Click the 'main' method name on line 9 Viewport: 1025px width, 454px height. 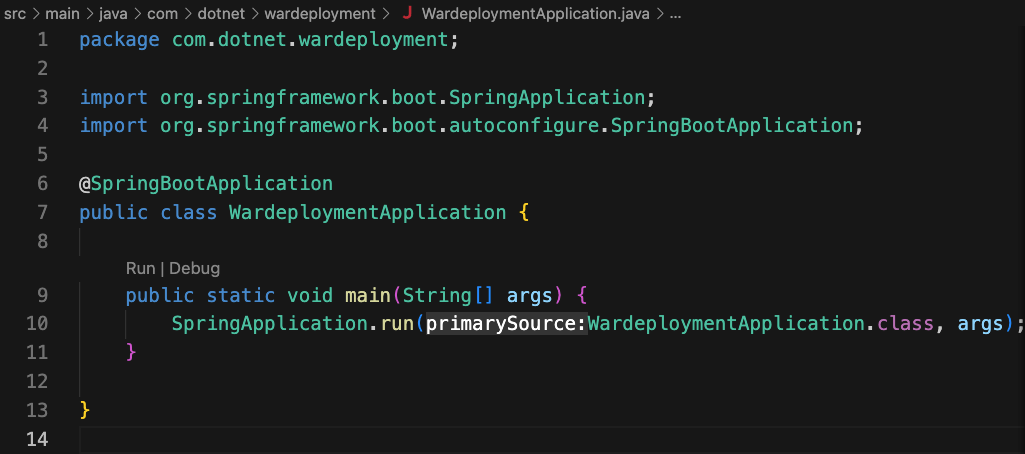(368, 295)
